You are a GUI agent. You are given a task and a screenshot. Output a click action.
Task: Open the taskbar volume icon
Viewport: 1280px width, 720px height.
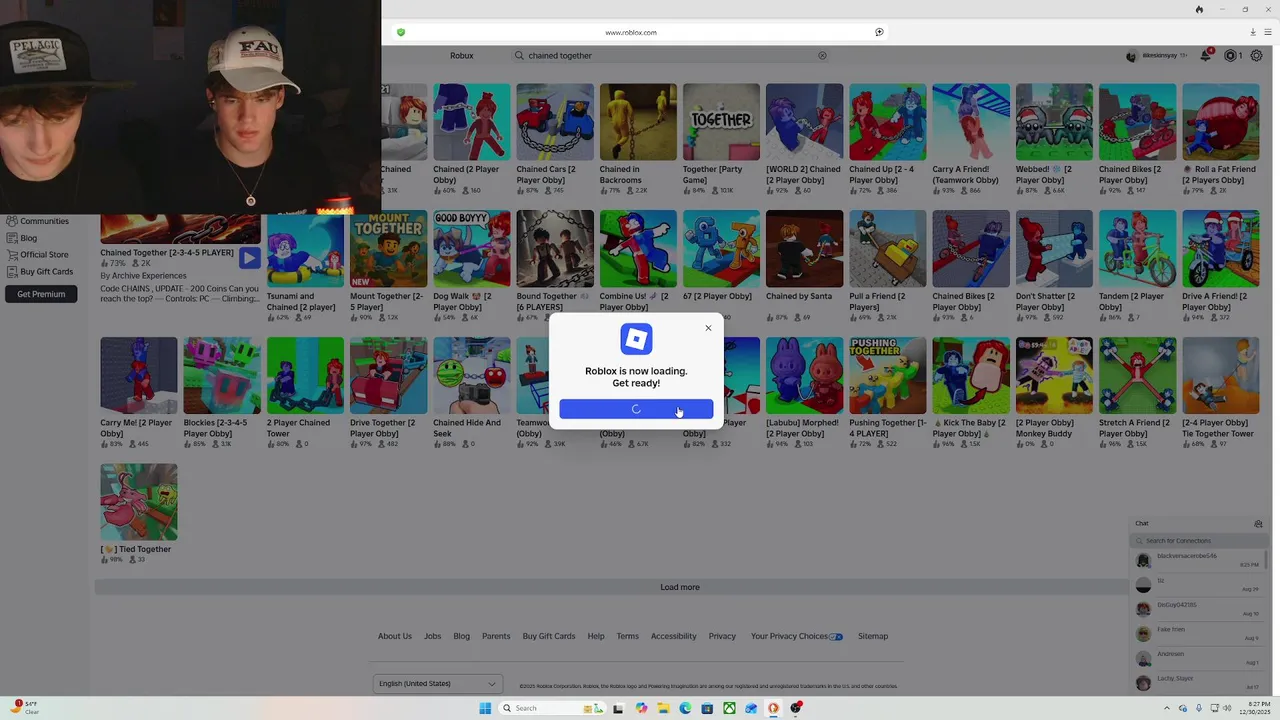click(1227, 708)
